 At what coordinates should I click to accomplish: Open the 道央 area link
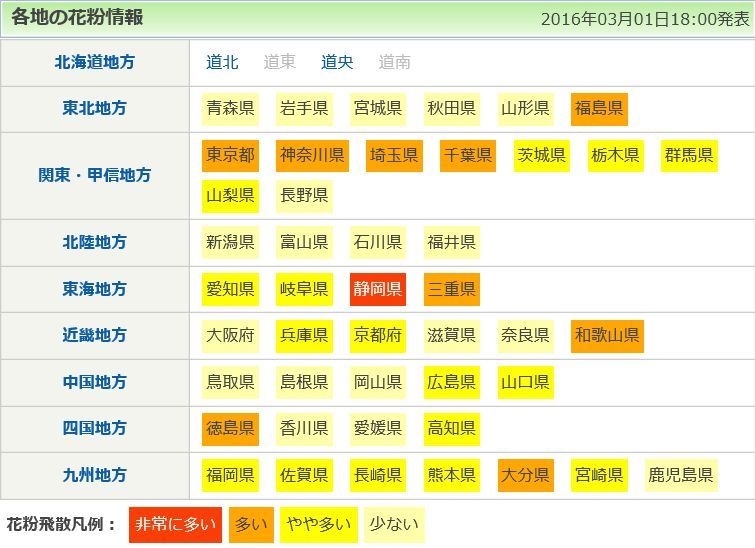337,62
